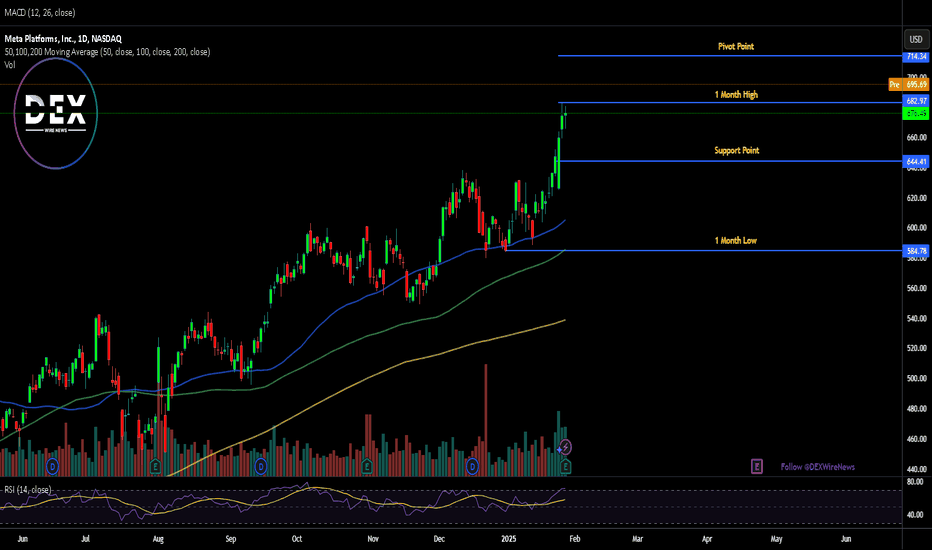Image resolution: width=932 pixels, height=550 pixels.
Task: Select the green current price tag on axis
Action: (x=916, y=113)
